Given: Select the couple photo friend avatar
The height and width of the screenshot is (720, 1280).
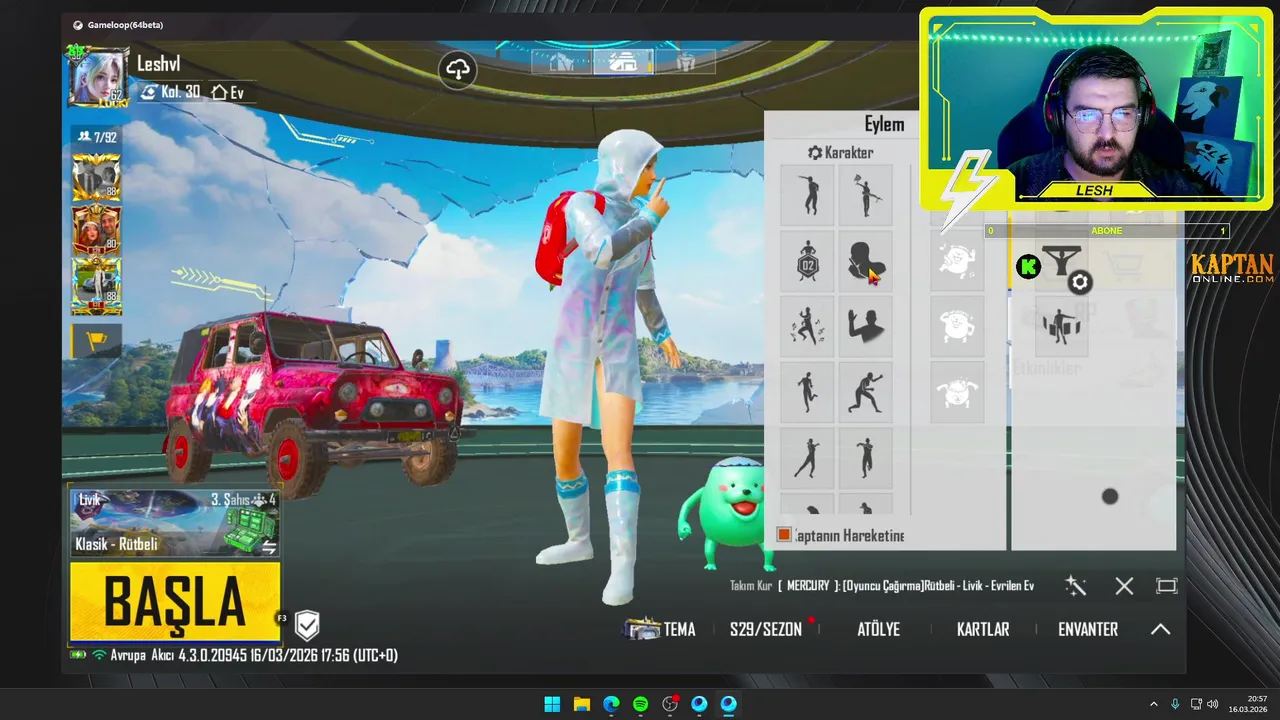Looking at the screenshot, I should click(x=96, y=229).
